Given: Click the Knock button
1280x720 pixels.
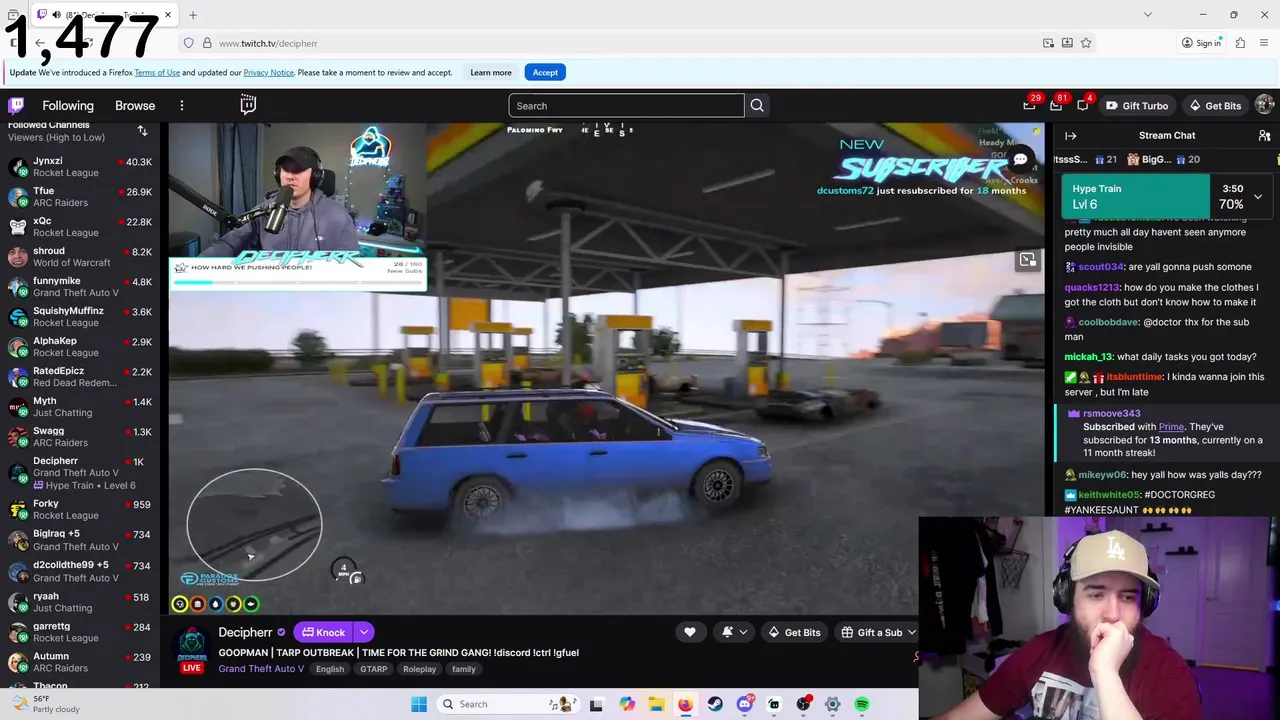Looking at the screenshot, I should pos(323,632).
